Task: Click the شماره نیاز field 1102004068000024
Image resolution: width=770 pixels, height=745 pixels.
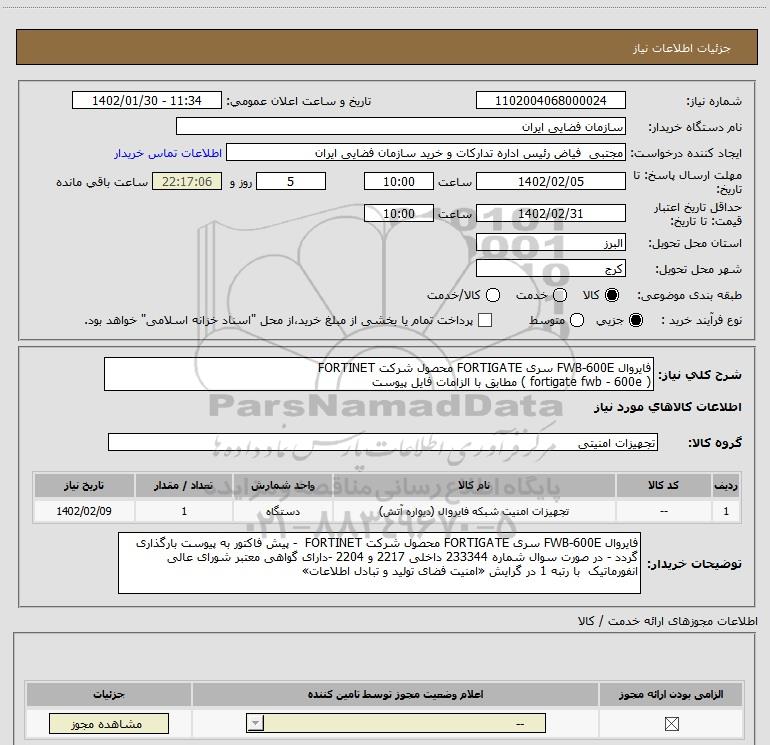Action: [550, 101]
